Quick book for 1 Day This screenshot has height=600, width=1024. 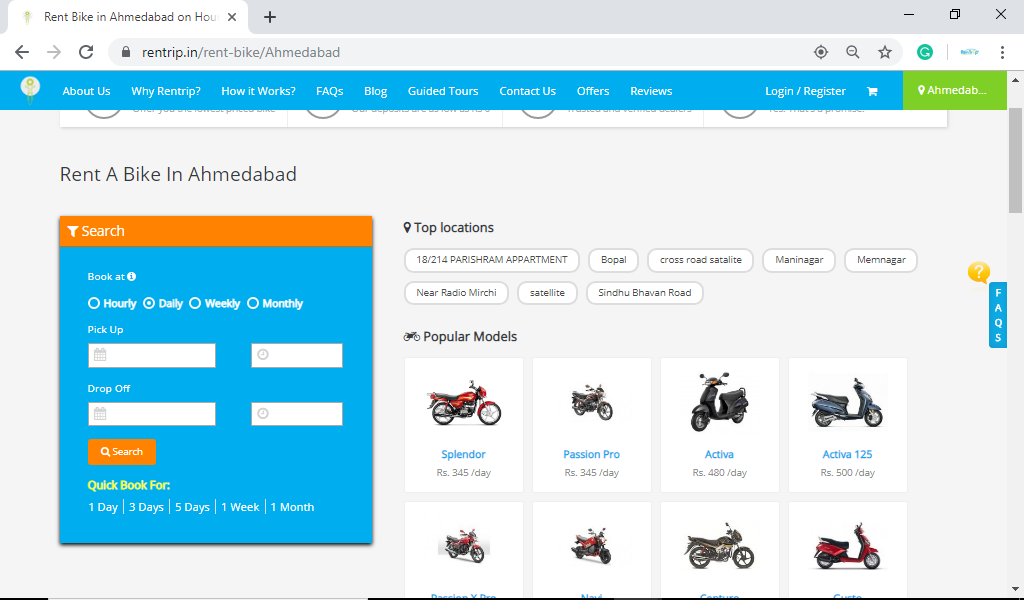click(103, 507)
